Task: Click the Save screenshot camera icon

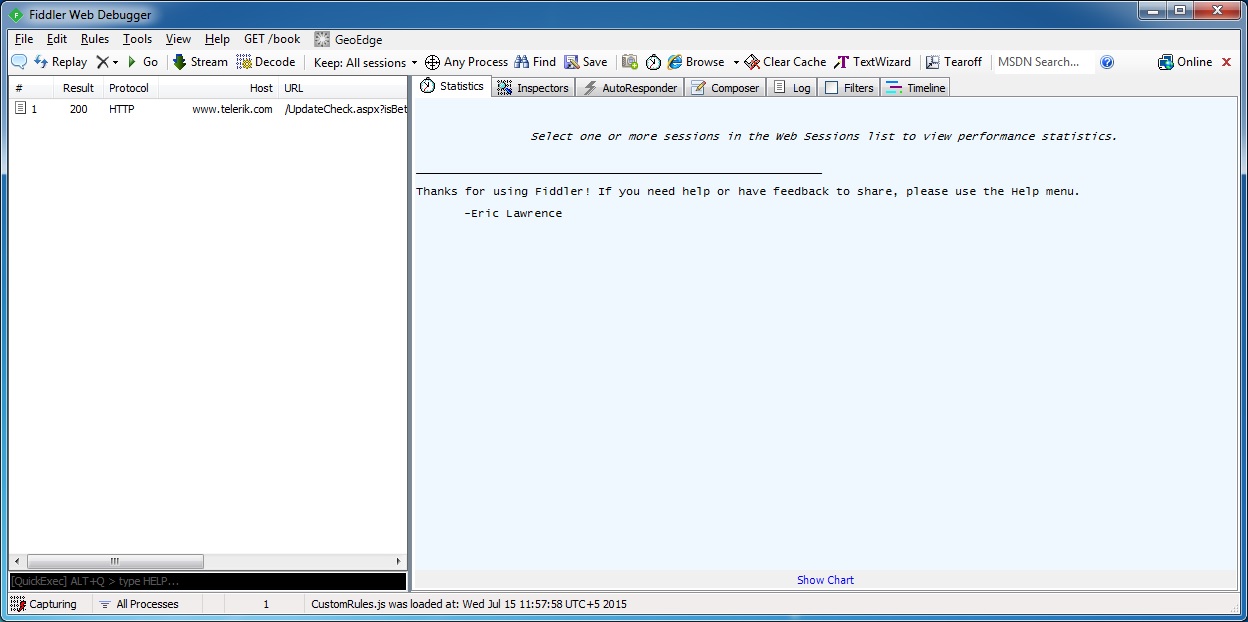Action: point(630,62)
